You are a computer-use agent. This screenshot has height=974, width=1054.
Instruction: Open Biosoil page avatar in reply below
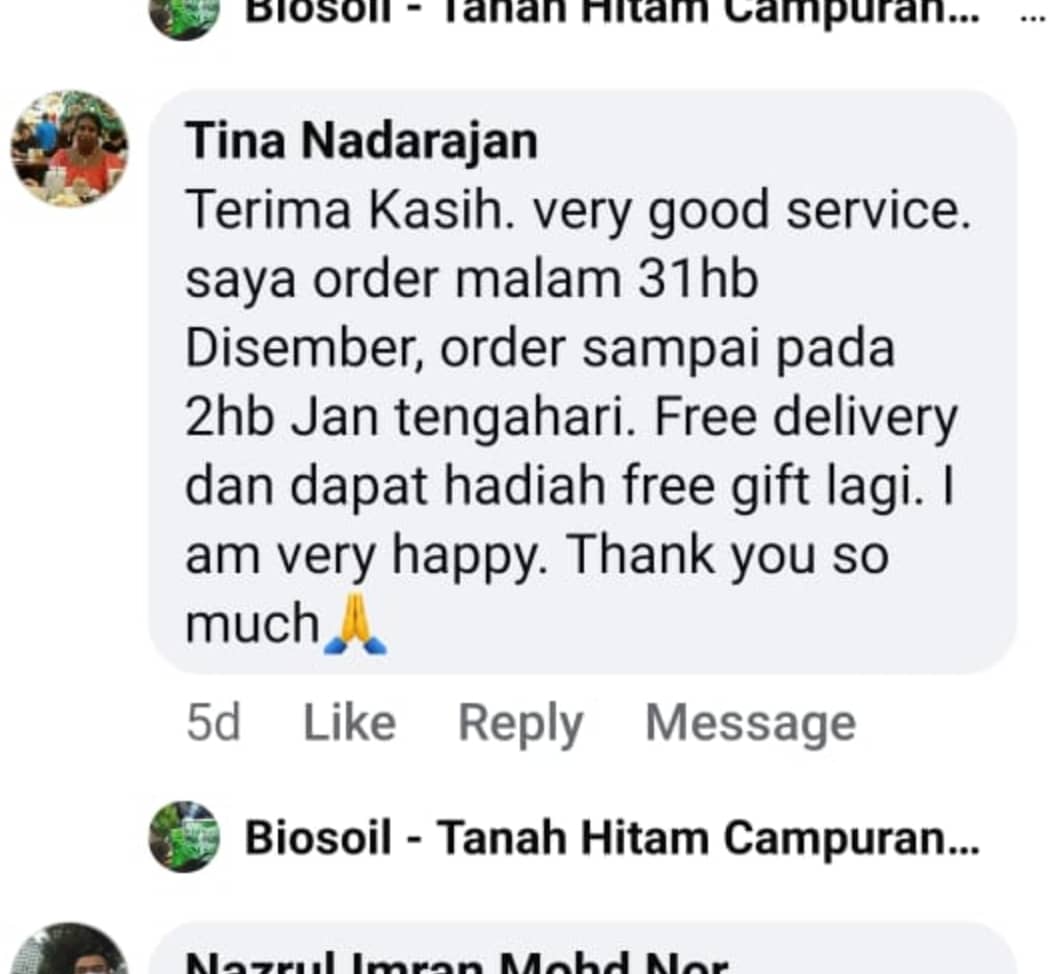[x=184, y=837]
